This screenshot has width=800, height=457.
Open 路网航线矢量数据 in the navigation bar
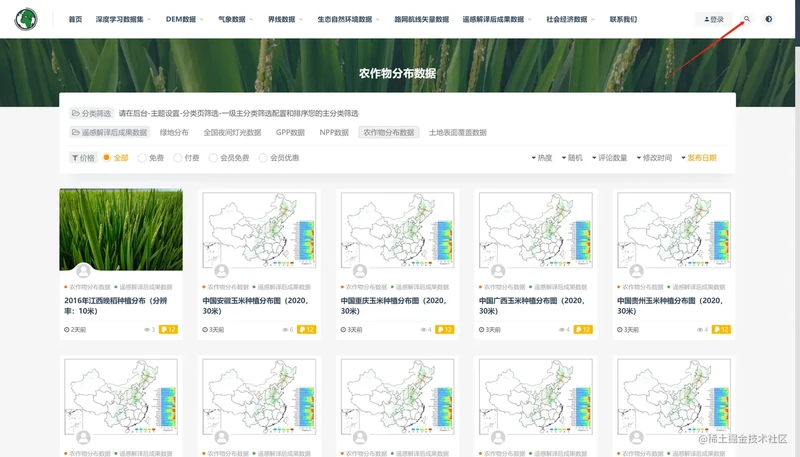[421, 19]
